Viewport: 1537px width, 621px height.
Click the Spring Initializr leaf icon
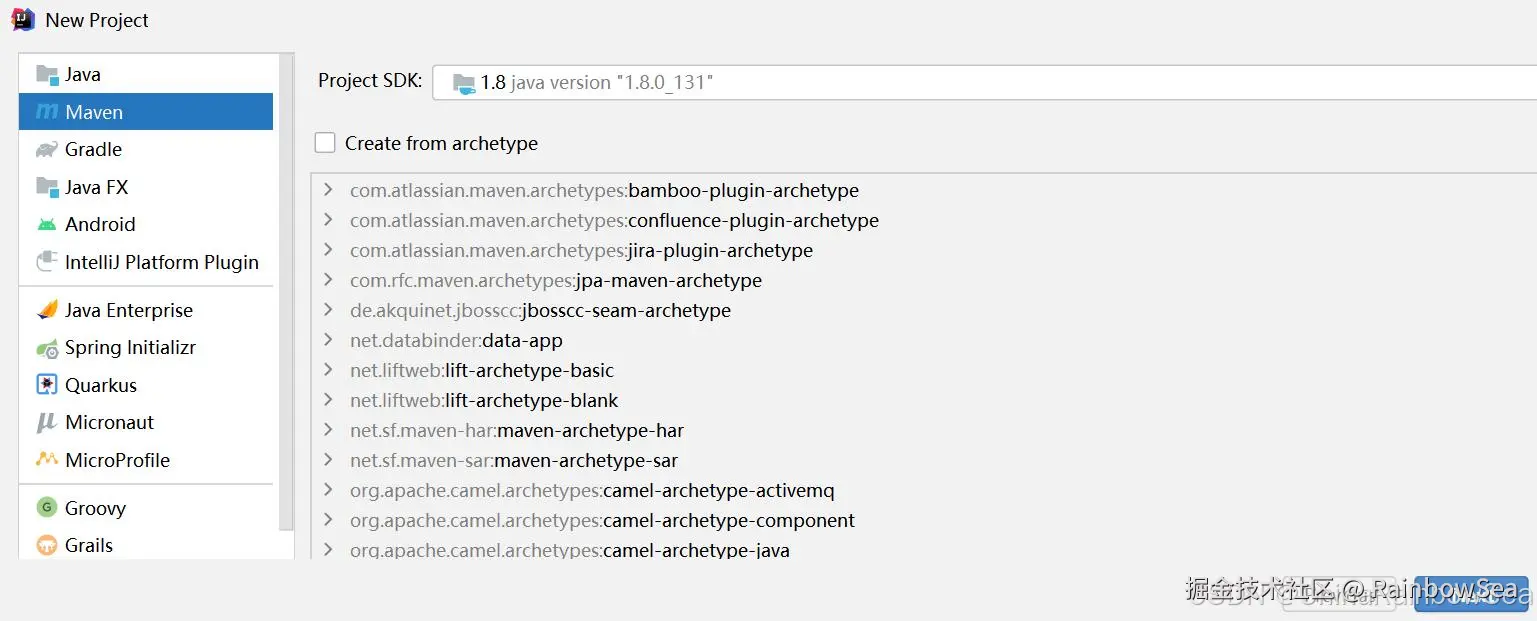coord(47,348)
